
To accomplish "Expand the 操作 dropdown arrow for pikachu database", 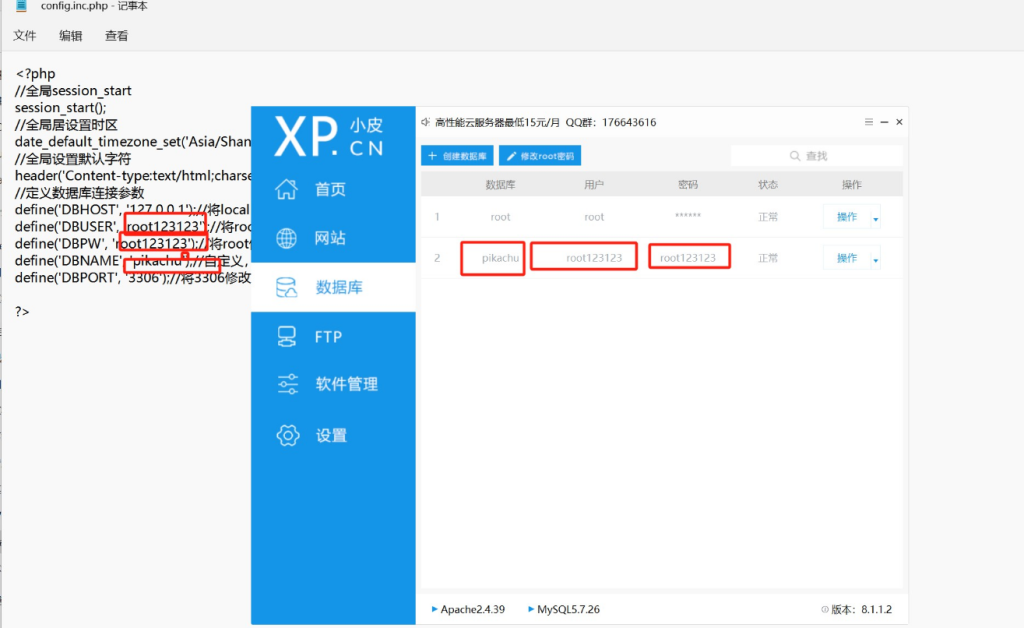I will tap(876, 260).
